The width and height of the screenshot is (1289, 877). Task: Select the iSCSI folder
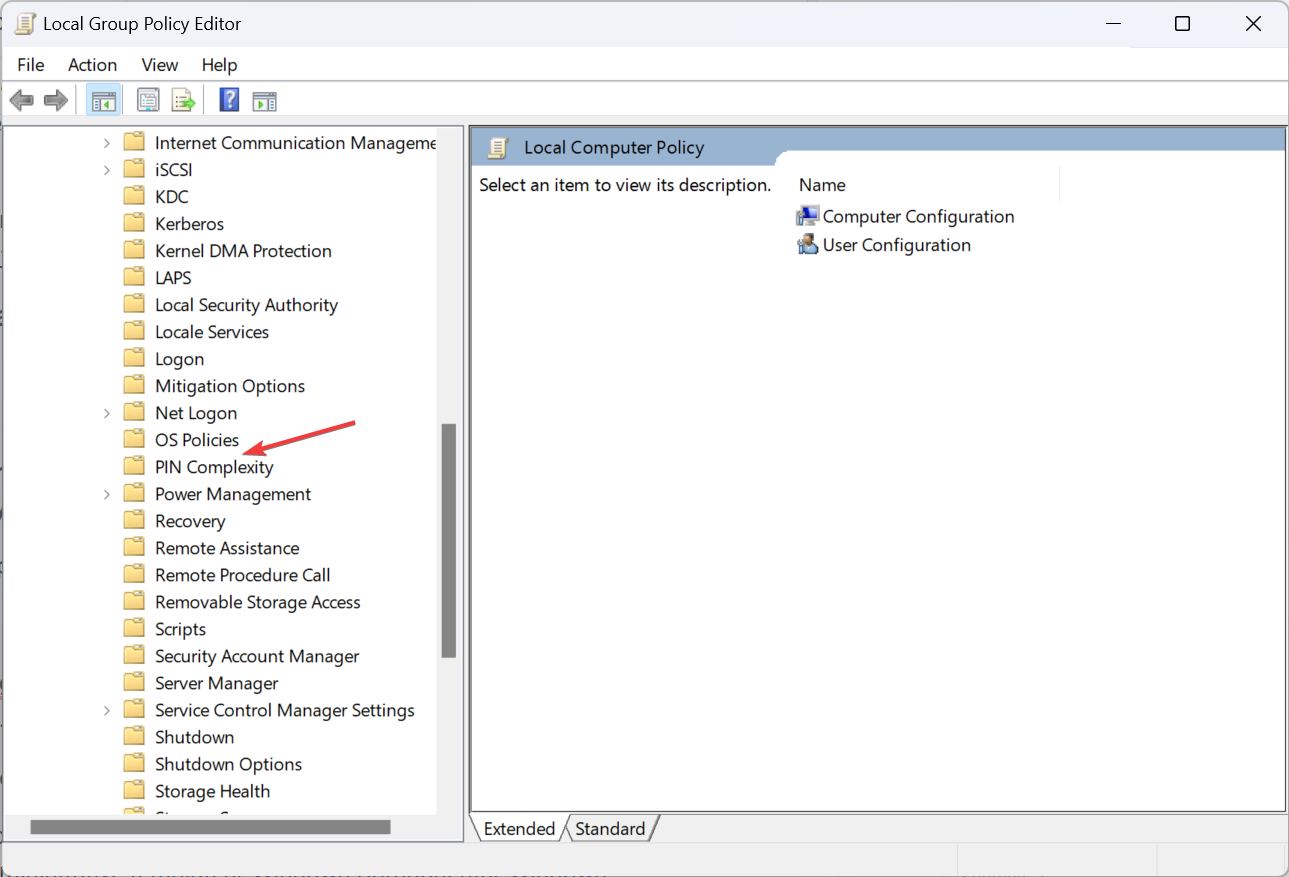173,169
